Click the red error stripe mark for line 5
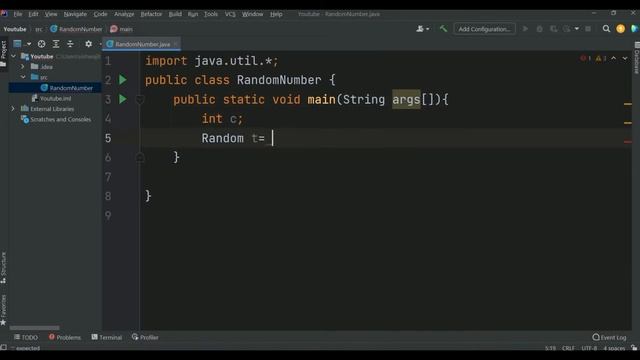 pos(628,142)
